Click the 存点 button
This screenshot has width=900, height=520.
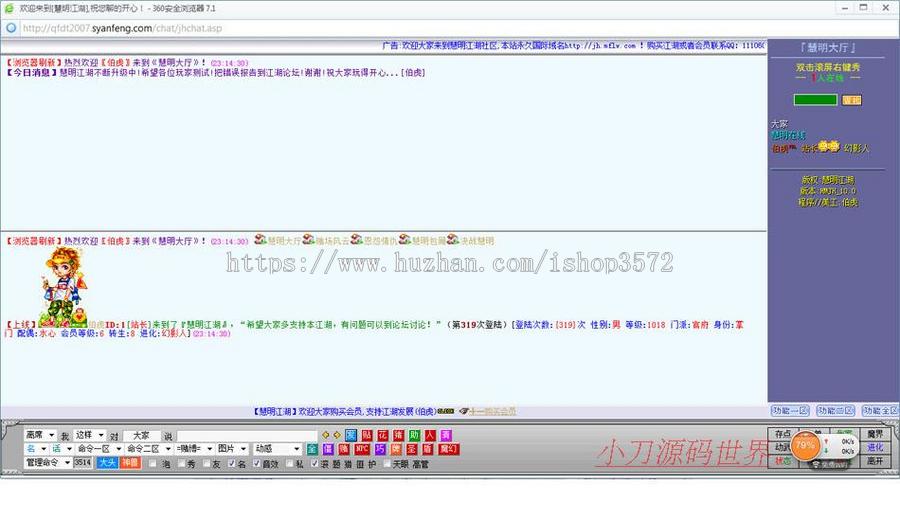pyautogui.click(x=783, y=434)
